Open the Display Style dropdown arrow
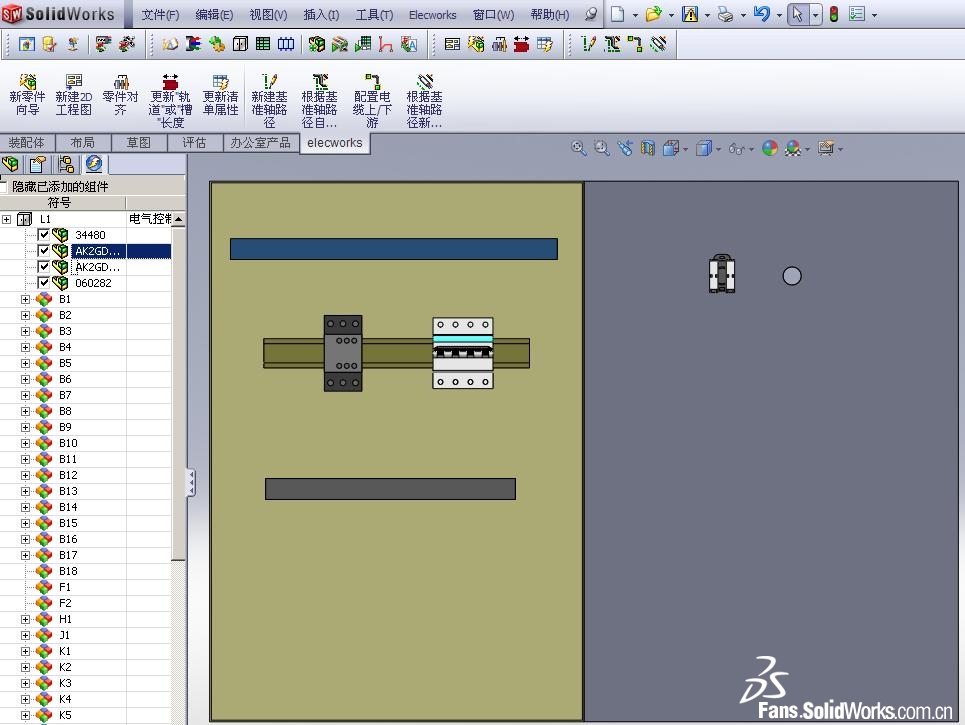The width and height of the screenshot is (965, 725). click(x=718, y=149)
